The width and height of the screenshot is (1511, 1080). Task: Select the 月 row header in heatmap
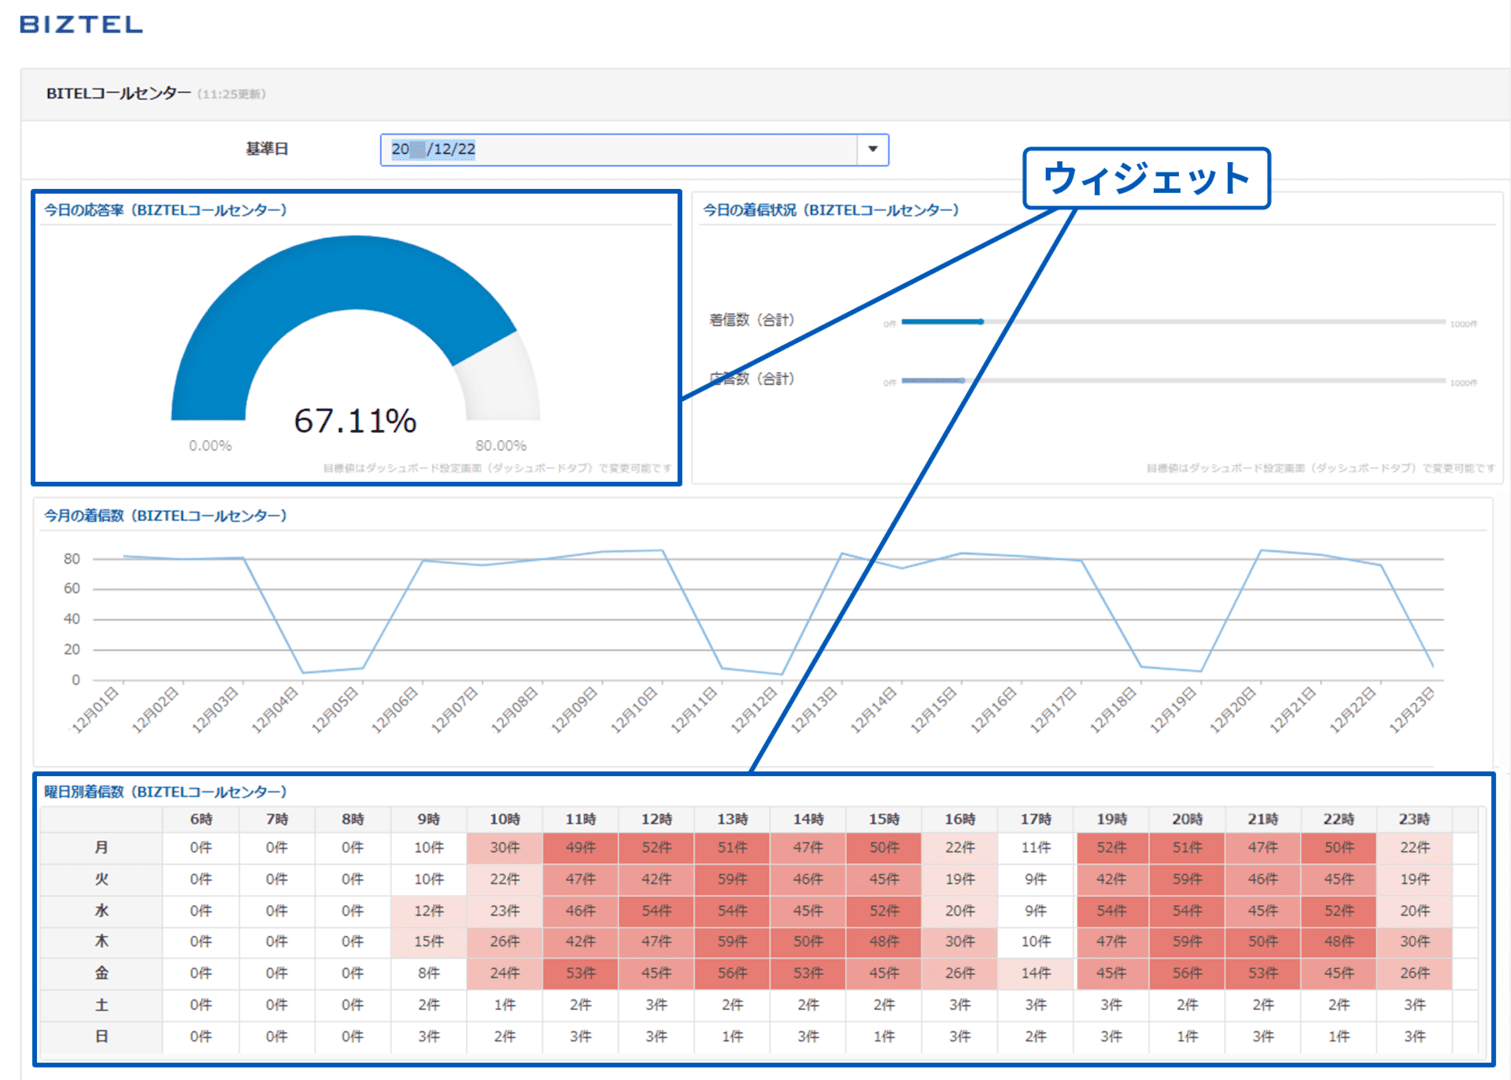(101, 847)
